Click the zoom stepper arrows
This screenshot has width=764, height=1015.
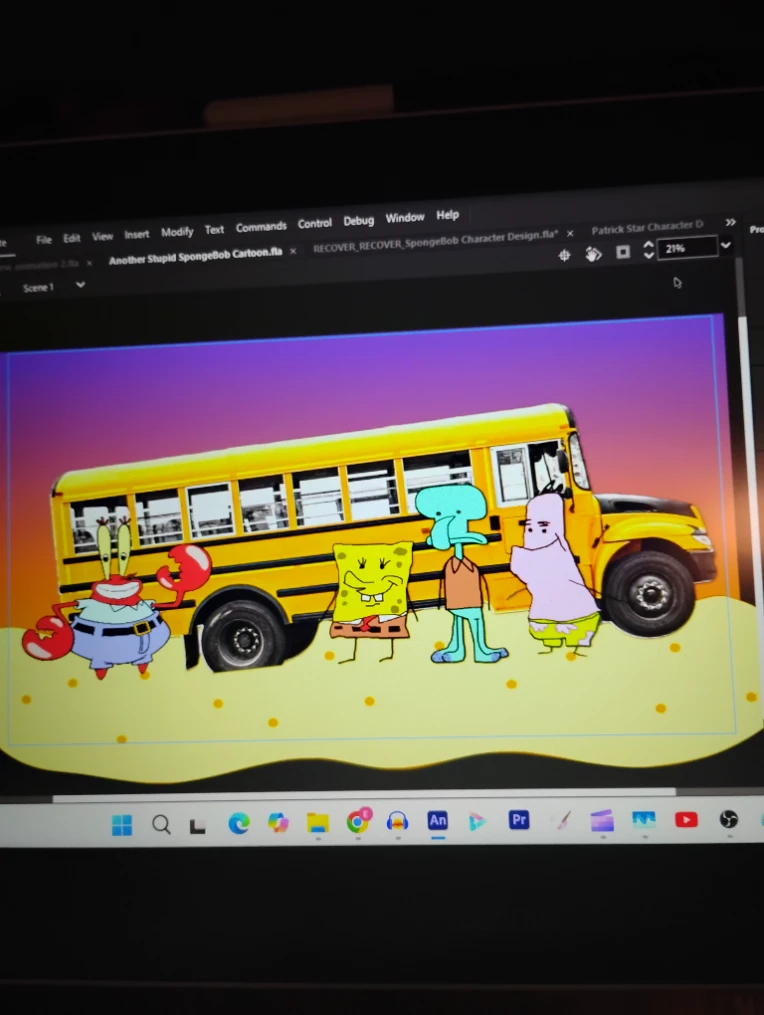tap(648, 250)
